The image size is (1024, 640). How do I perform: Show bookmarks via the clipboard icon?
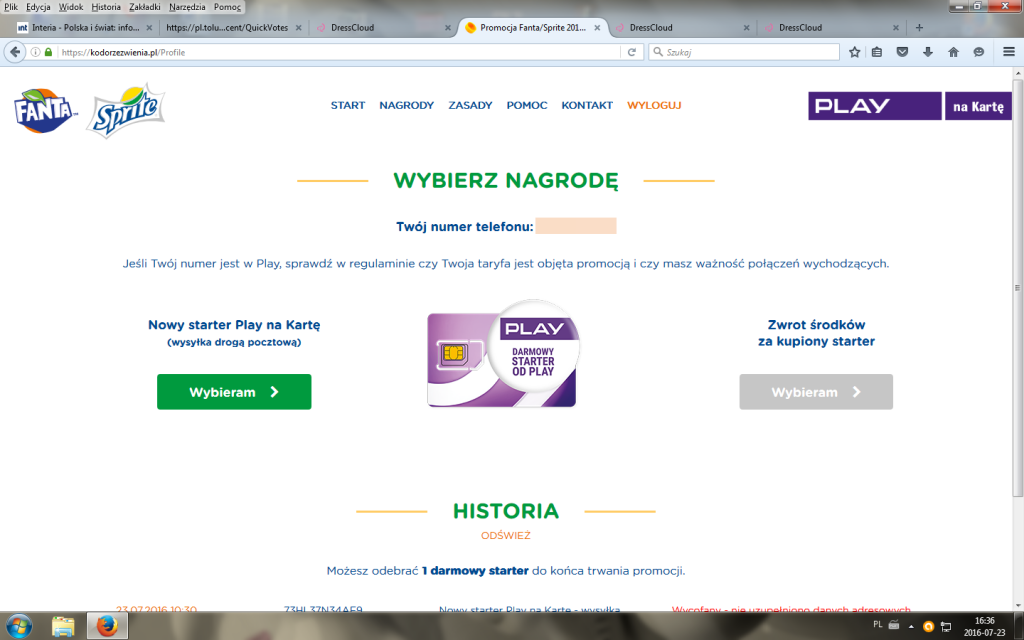[876, 52]
